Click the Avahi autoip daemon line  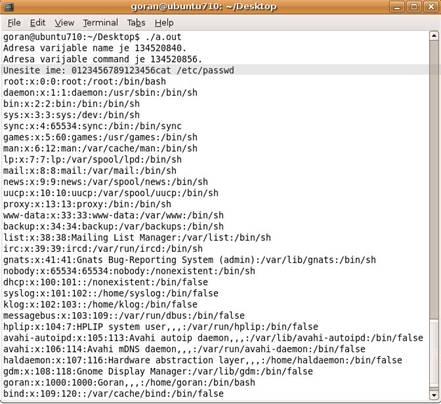pos(213,338)
